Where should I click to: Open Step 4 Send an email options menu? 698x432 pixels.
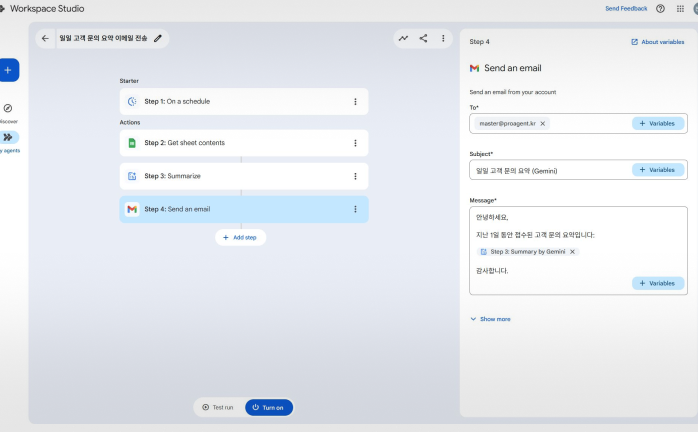coord(355,209)
